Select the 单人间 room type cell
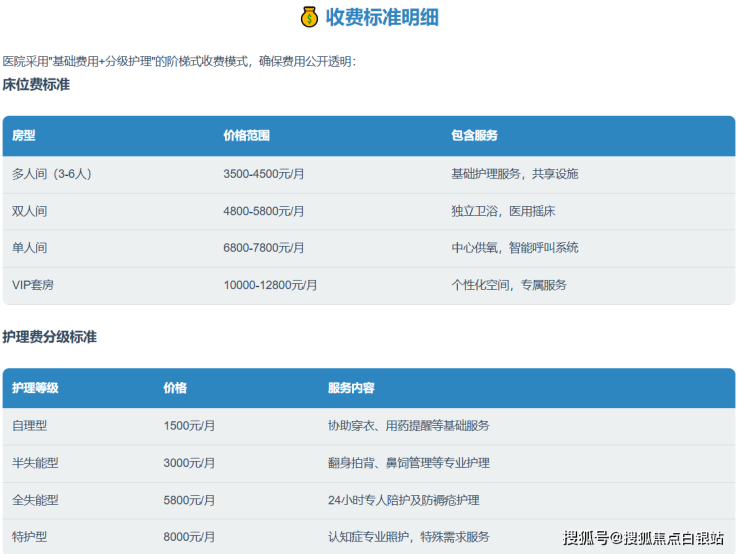Viewport: 740px width, 554px height. [x=29, y=248]
